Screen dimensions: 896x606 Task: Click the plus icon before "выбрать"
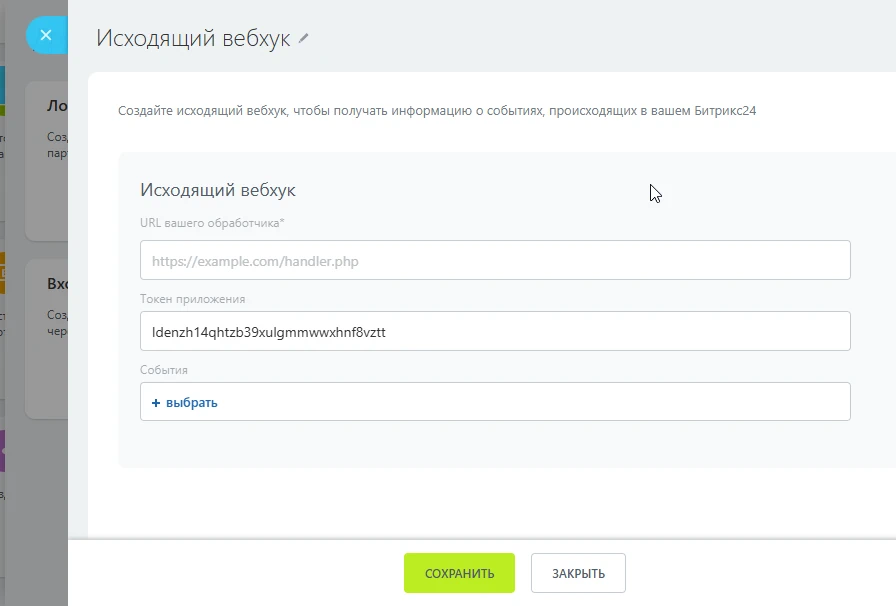156,402
